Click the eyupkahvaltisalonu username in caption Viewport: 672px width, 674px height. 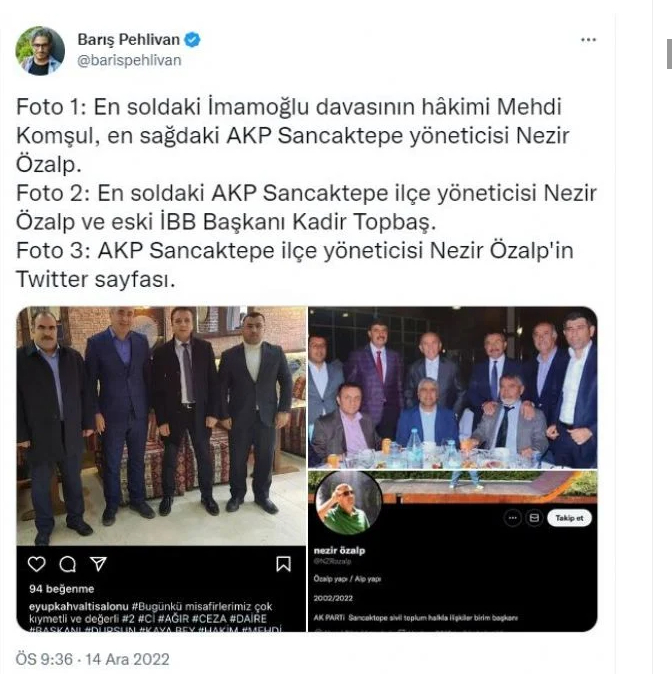[x=79, y=607]
